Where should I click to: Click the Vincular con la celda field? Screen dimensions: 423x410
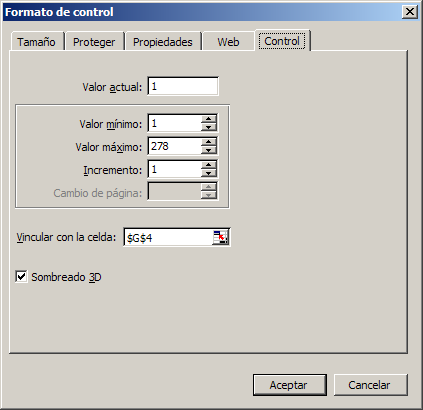[x=168, y=238]
